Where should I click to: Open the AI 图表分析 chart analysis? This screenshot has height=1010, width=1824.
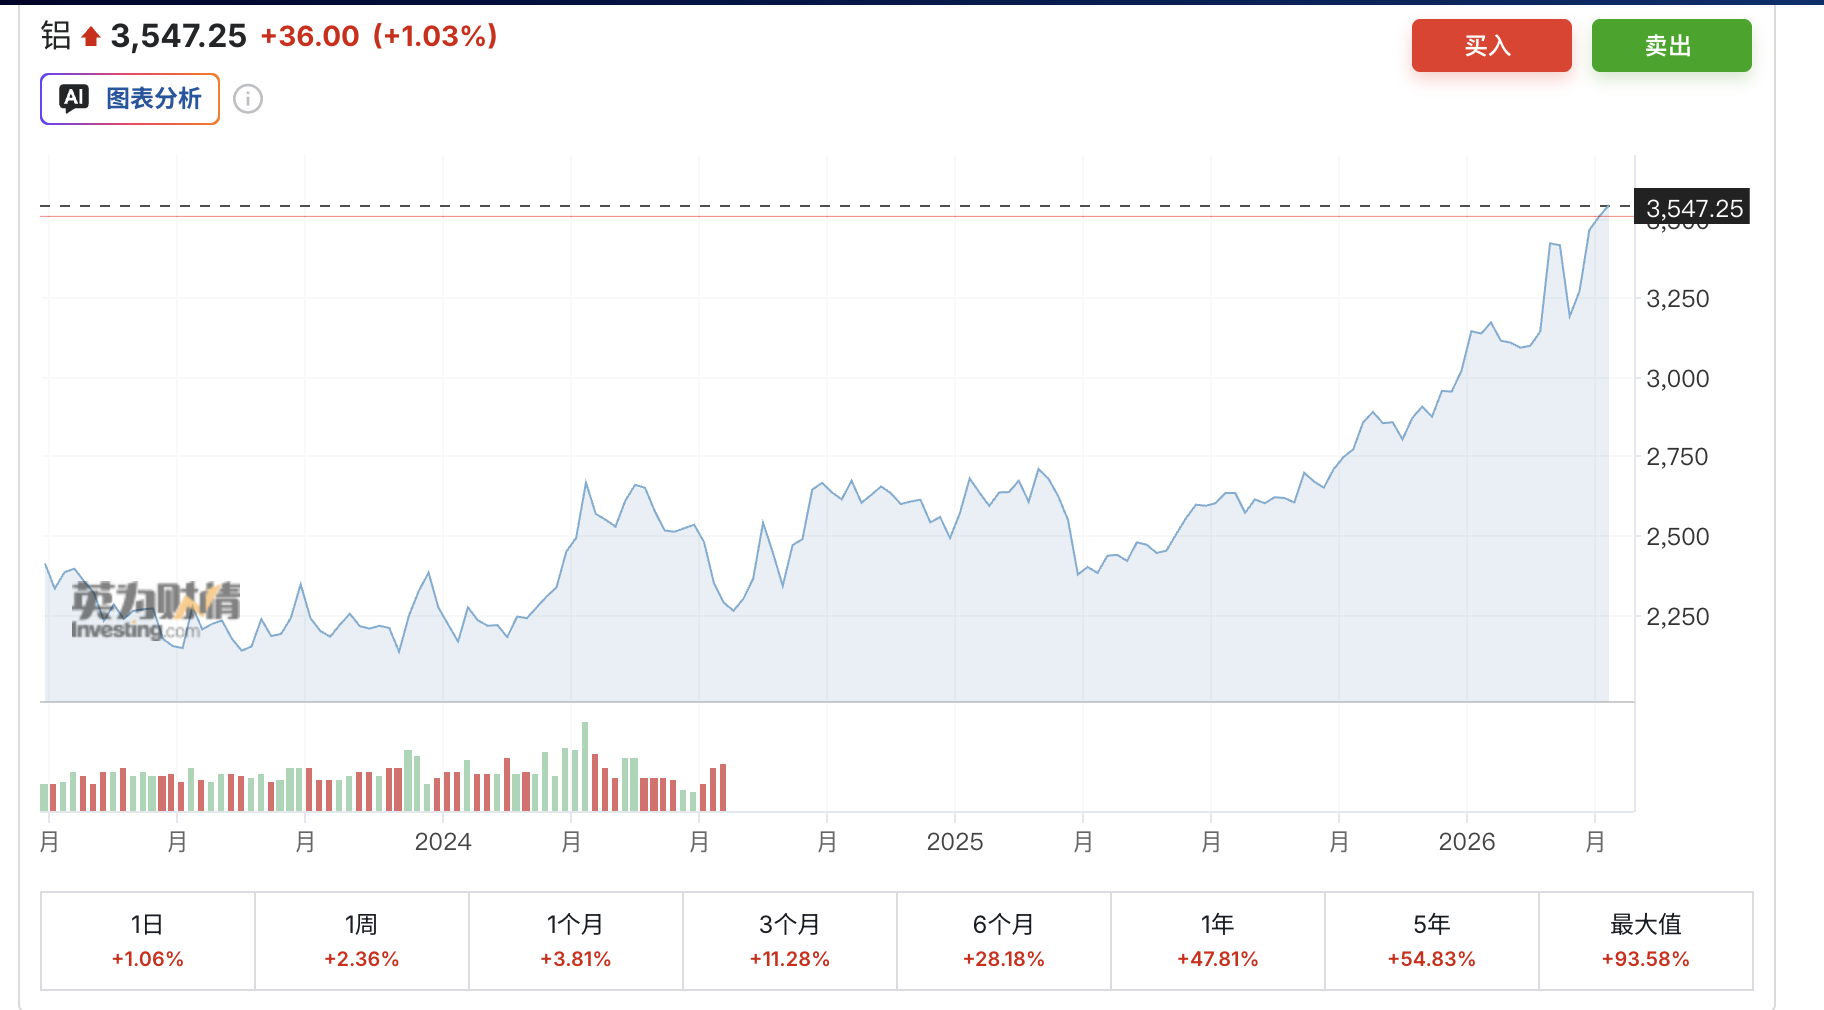130,99
